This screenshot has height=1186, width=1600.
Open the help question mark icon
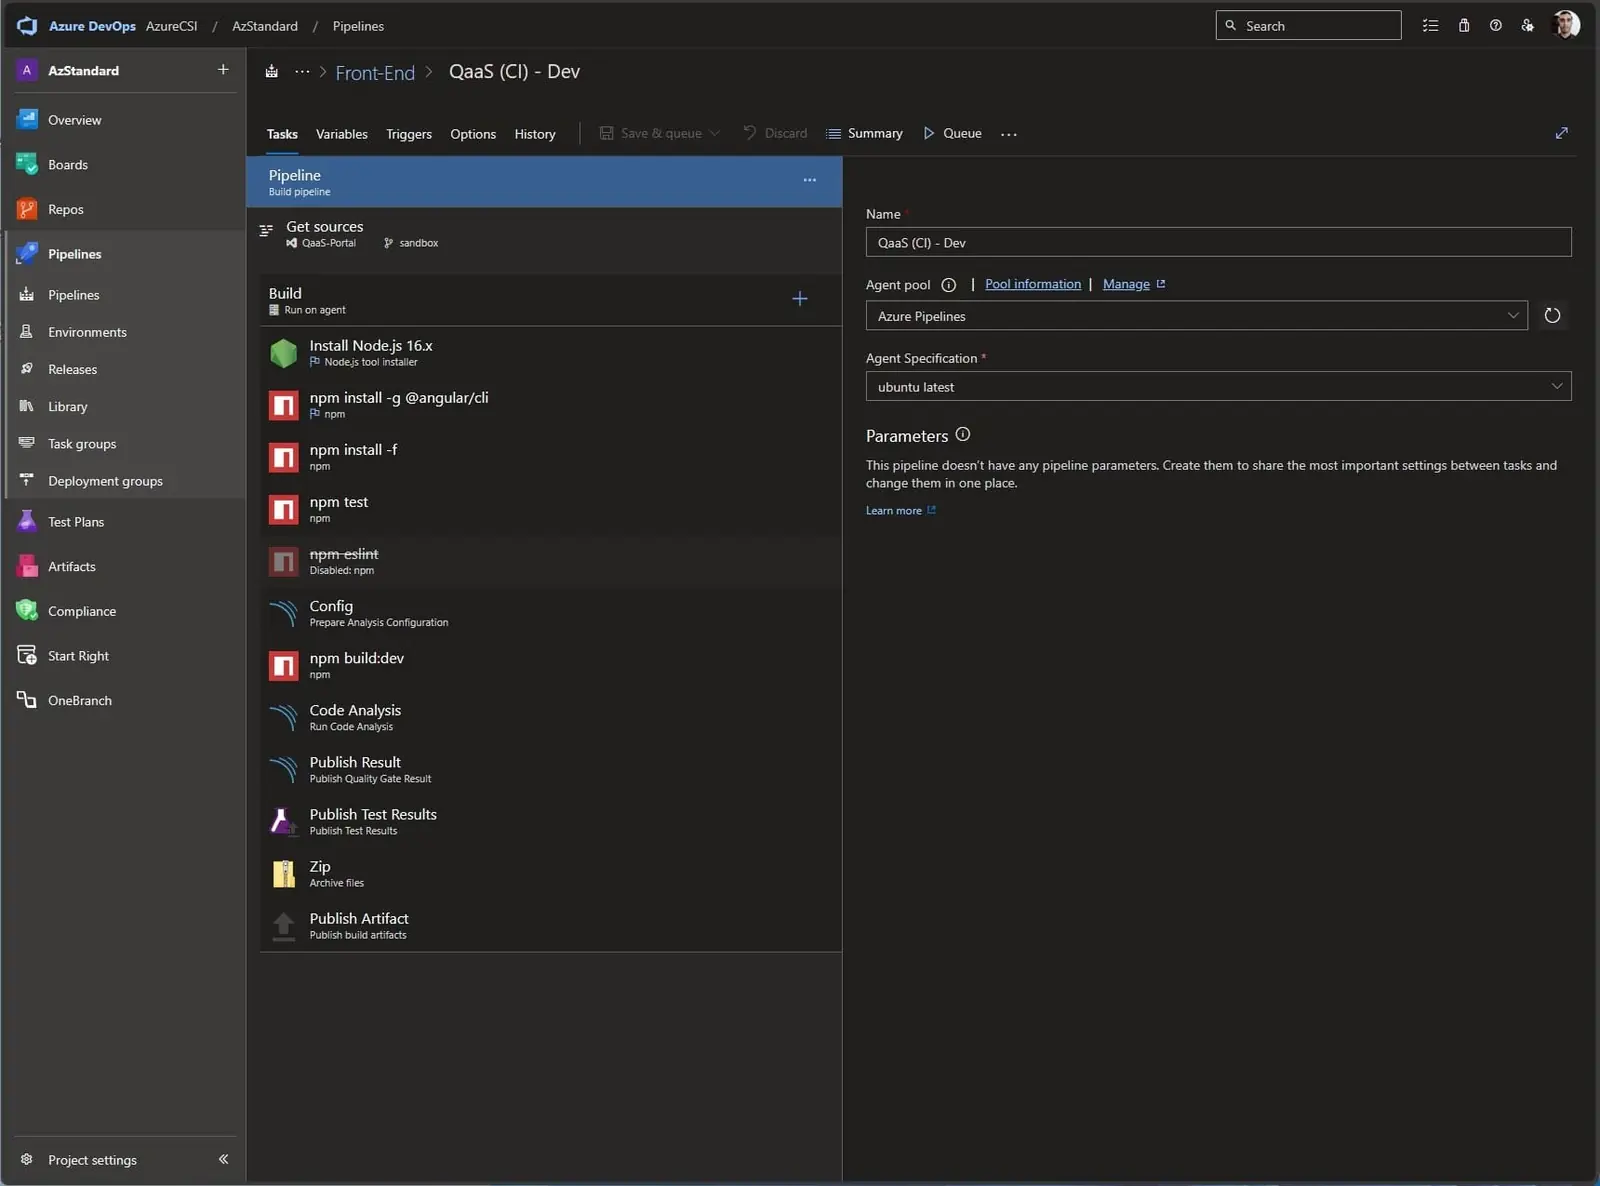pos(1496,26)
